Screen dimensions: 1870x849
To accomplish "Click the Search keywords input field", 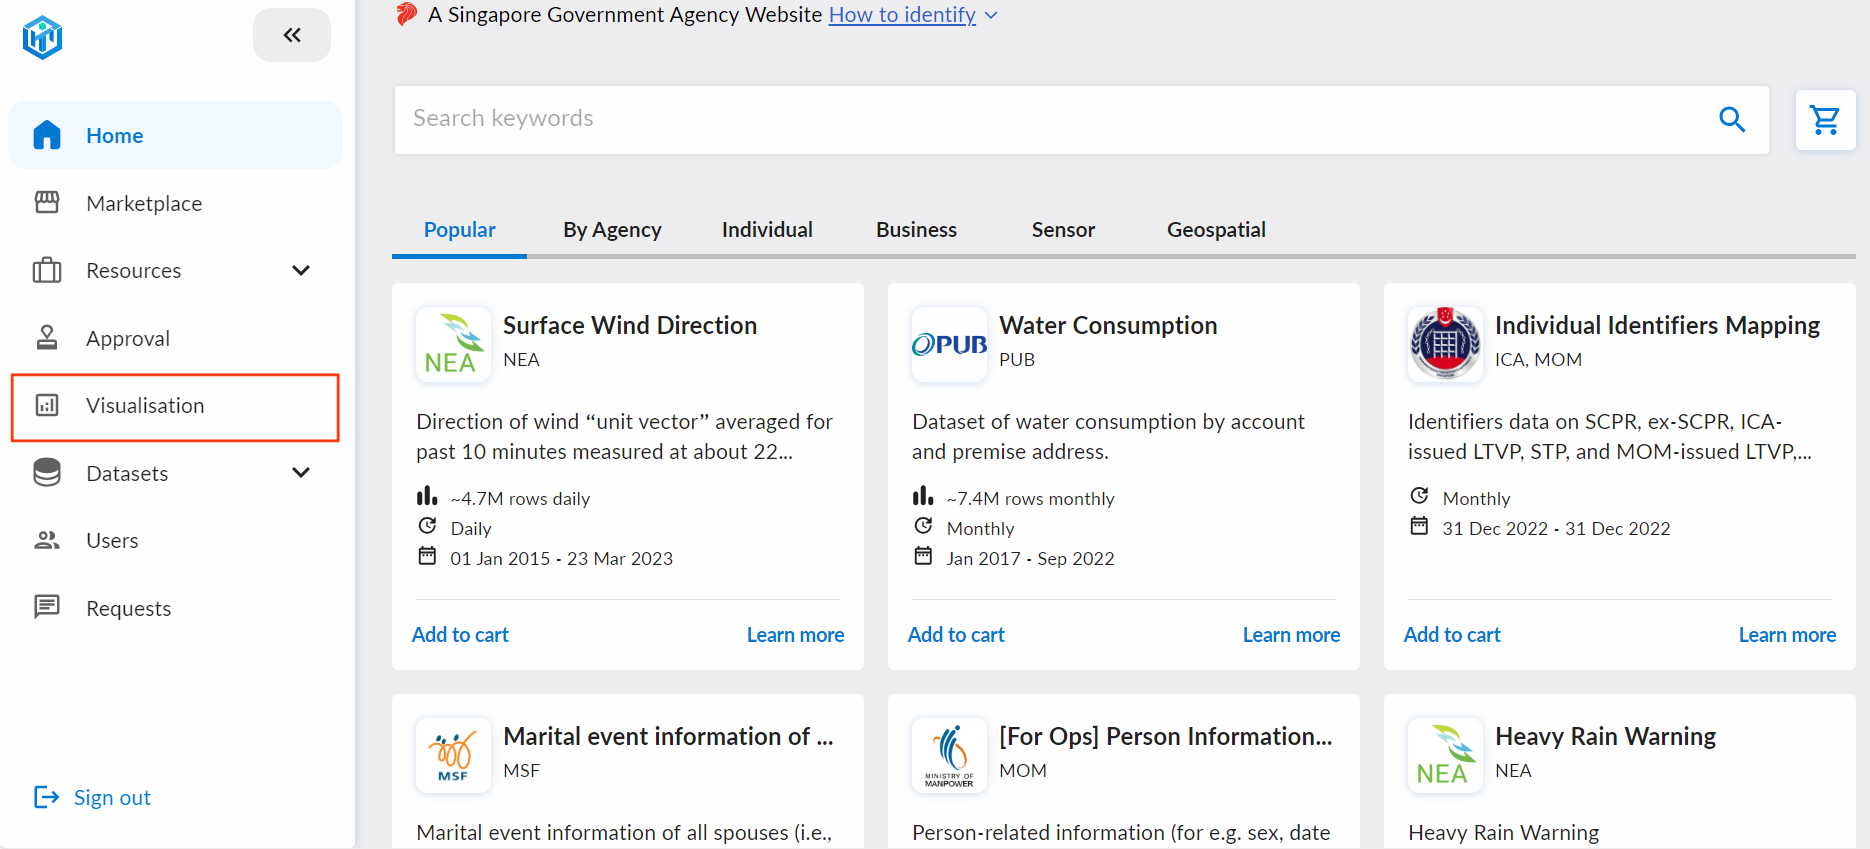I will point(1050,119).
